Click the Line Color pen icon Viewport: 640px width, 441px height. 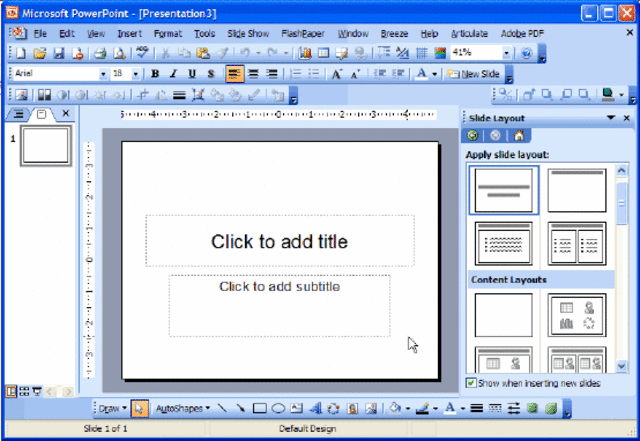pos(422,408)
